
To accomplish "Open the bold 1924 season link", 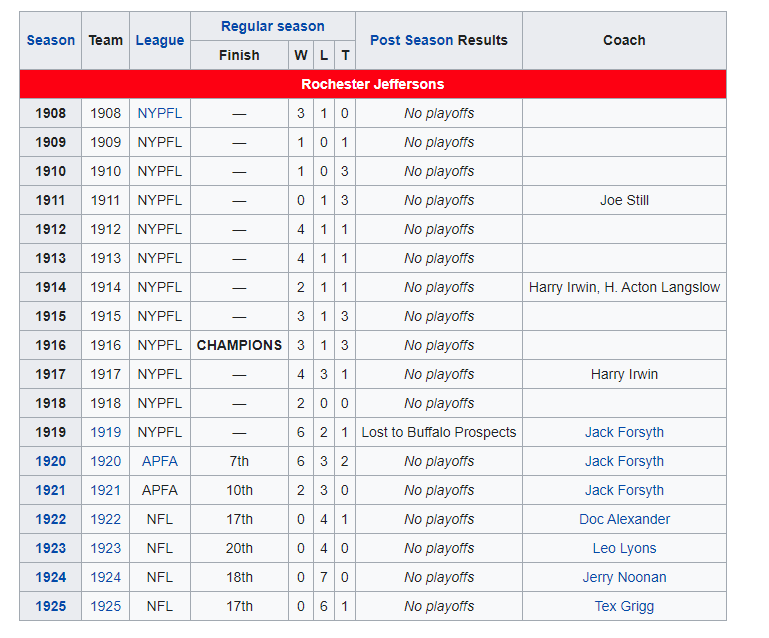I will click(x=51, y=577).
